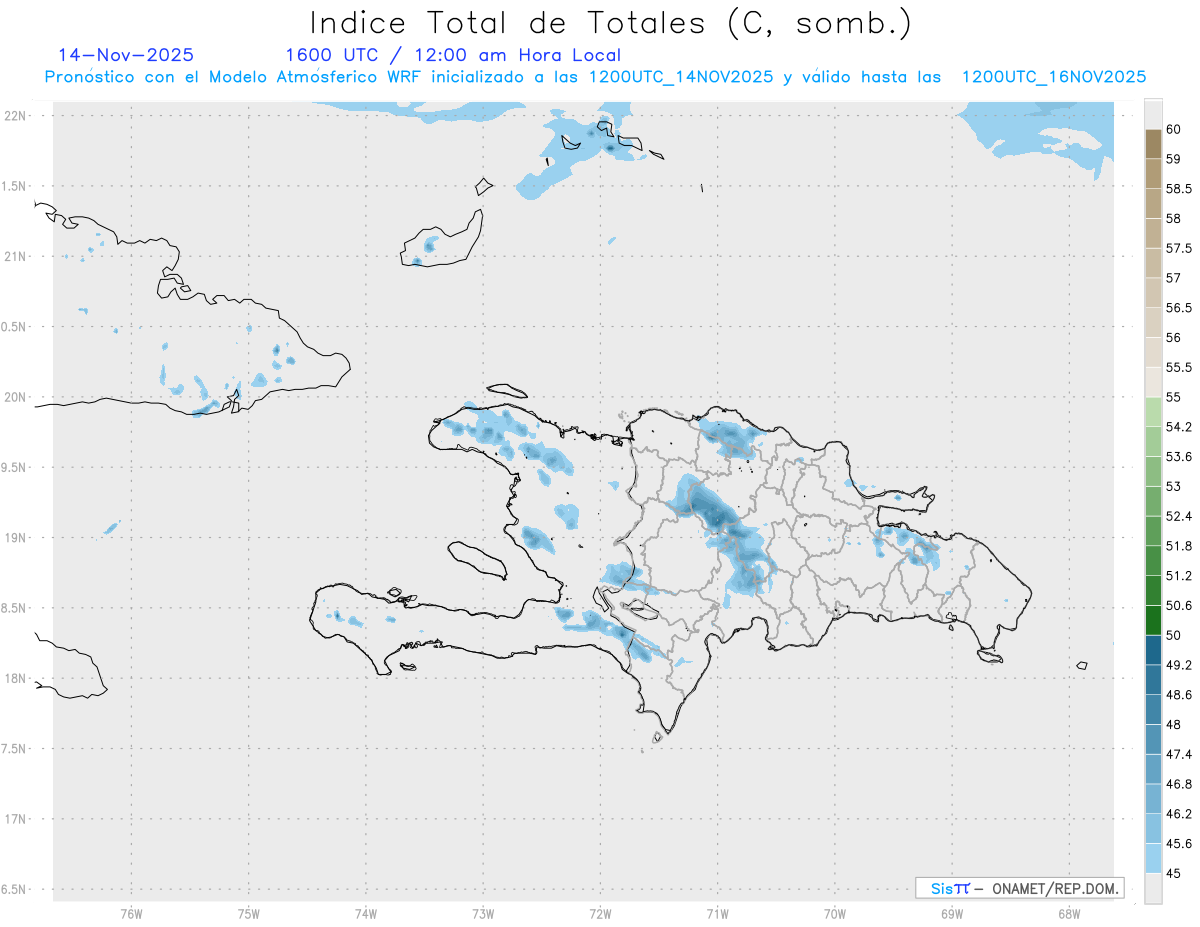Image resolution: width=1200 pixels, height=927 pixels.
Task: Click the time '1600 UTC / 12:00 am Hora Local'
Action: pos(453,55)
